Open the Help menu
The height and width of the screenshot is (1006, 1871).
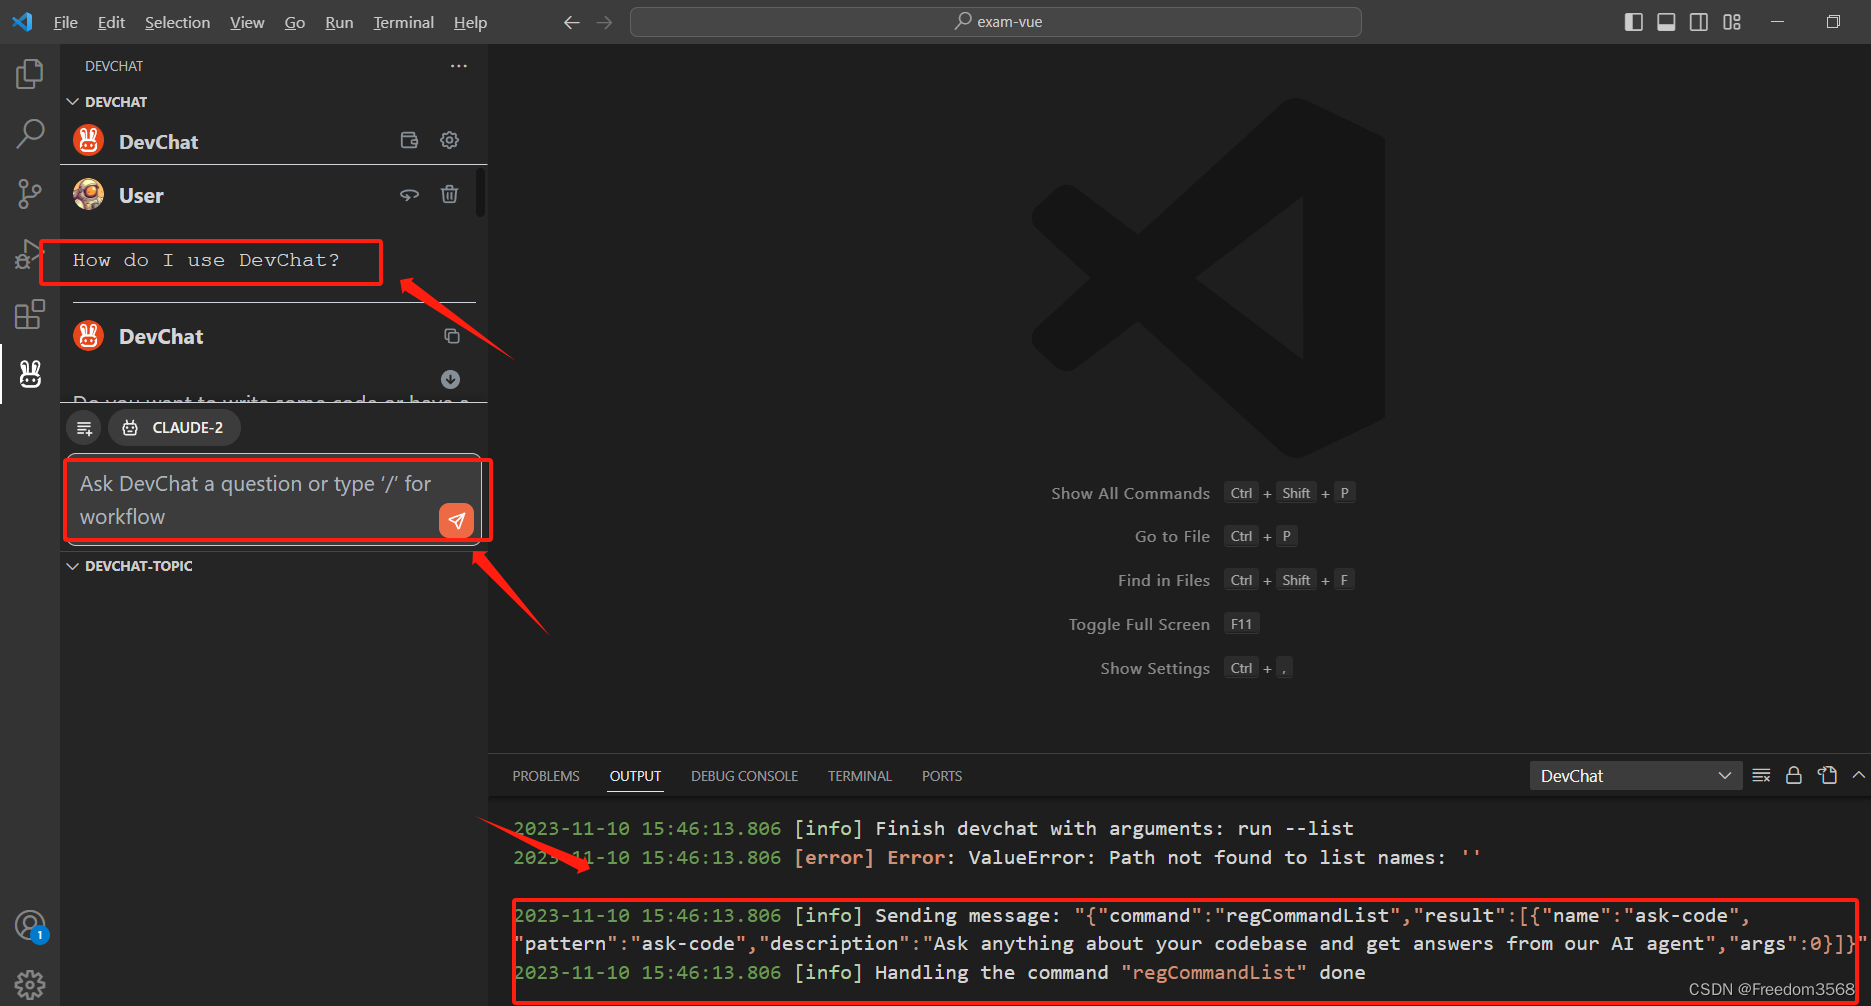coord(470,22)
